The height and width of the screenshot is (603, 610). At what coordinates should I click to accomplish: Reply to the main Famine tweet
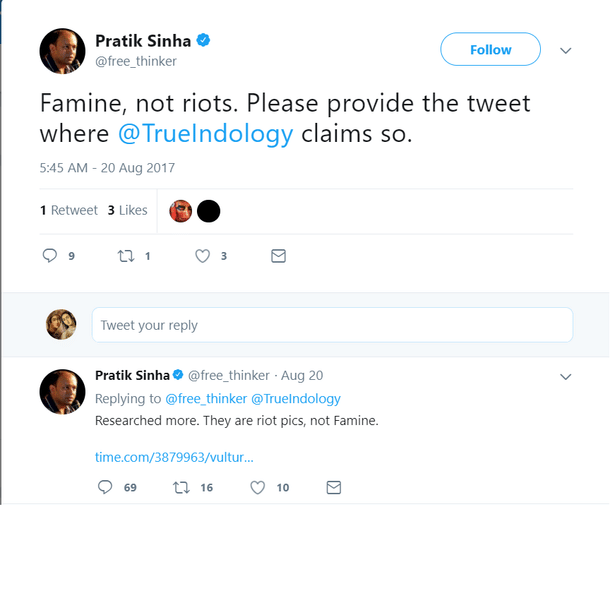point(50,256)
